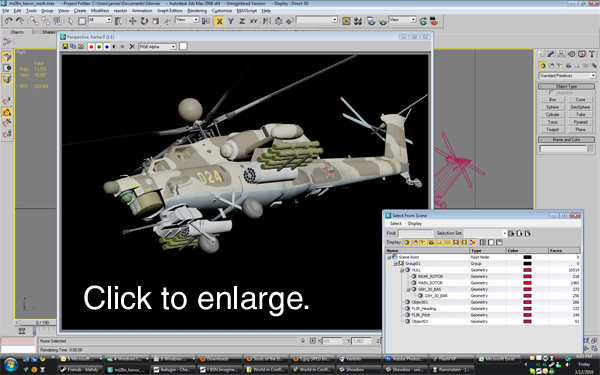The image size is (600, 375).
Task: Collapse the Name and Color rollout
Action: [567, 140]
